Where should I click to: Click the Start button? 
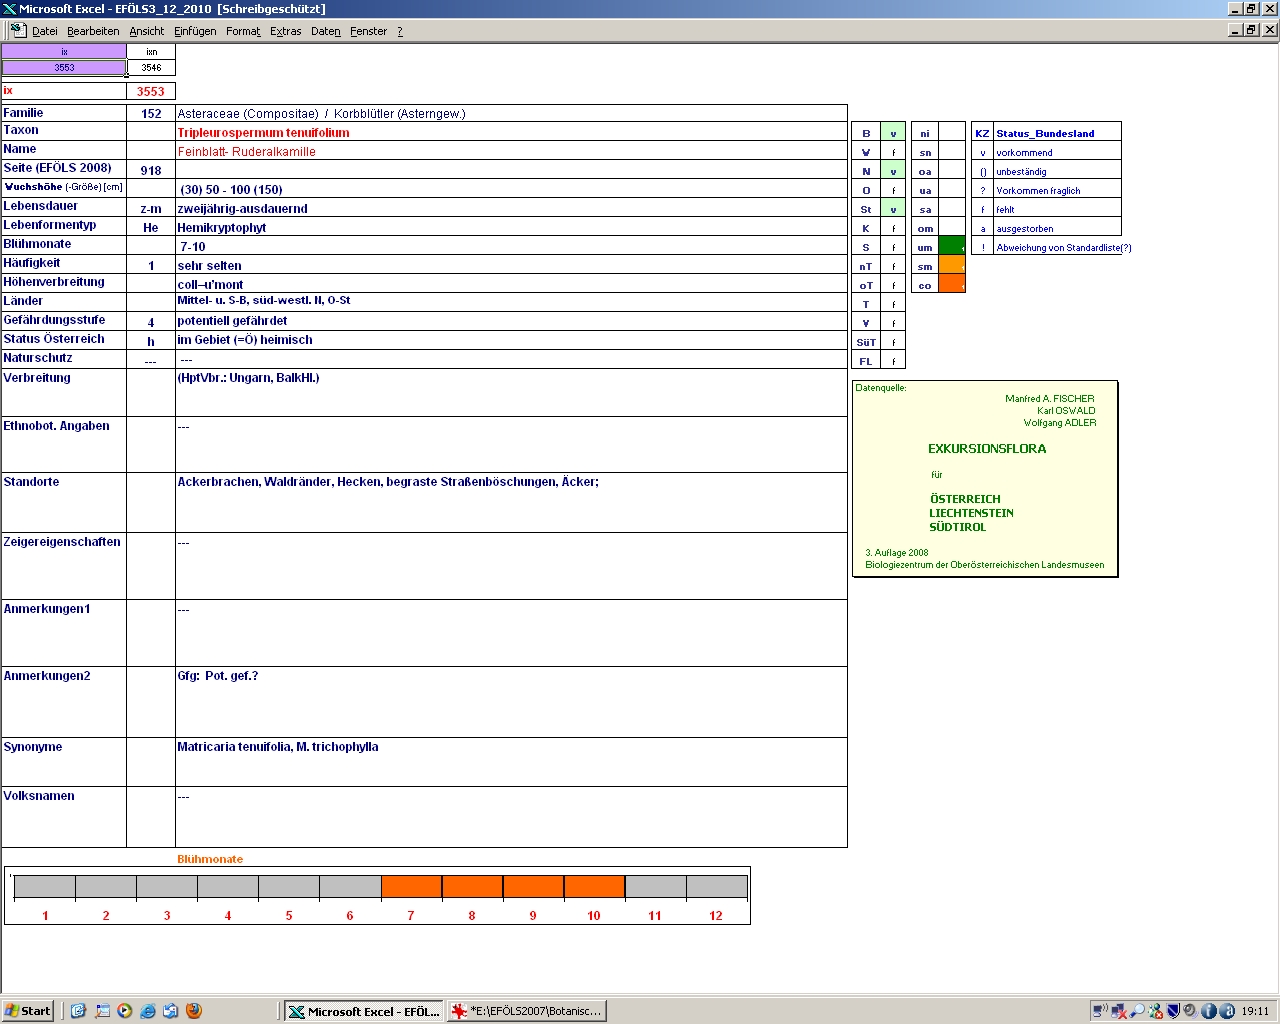tap(28, 1011)
